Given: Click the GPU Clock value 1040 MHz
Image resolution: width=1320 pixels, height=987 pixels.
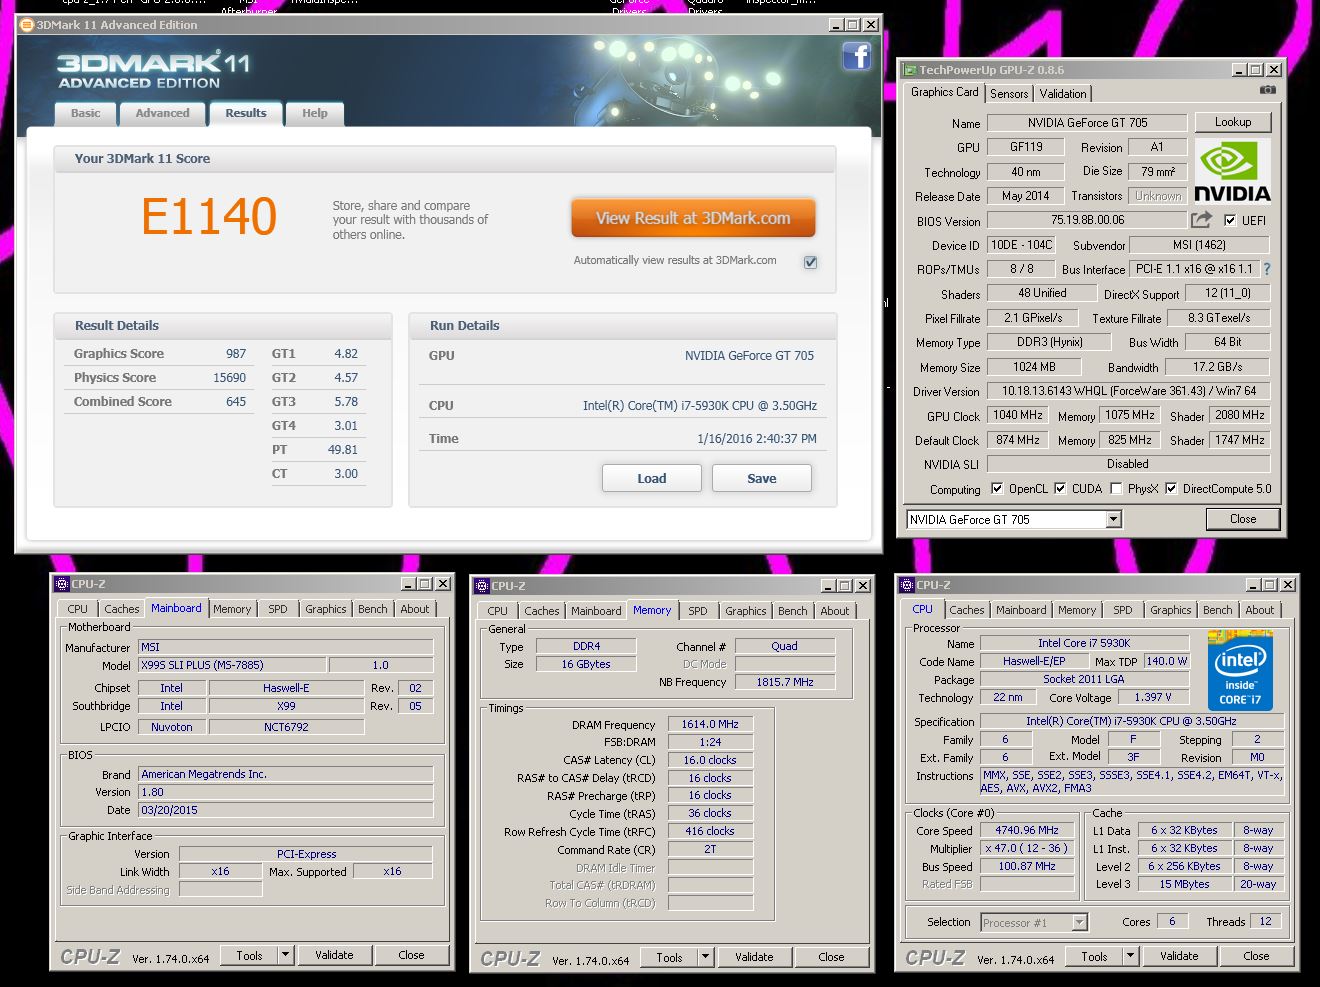Looking at the screenshot, I should (x=1018, y=415).
